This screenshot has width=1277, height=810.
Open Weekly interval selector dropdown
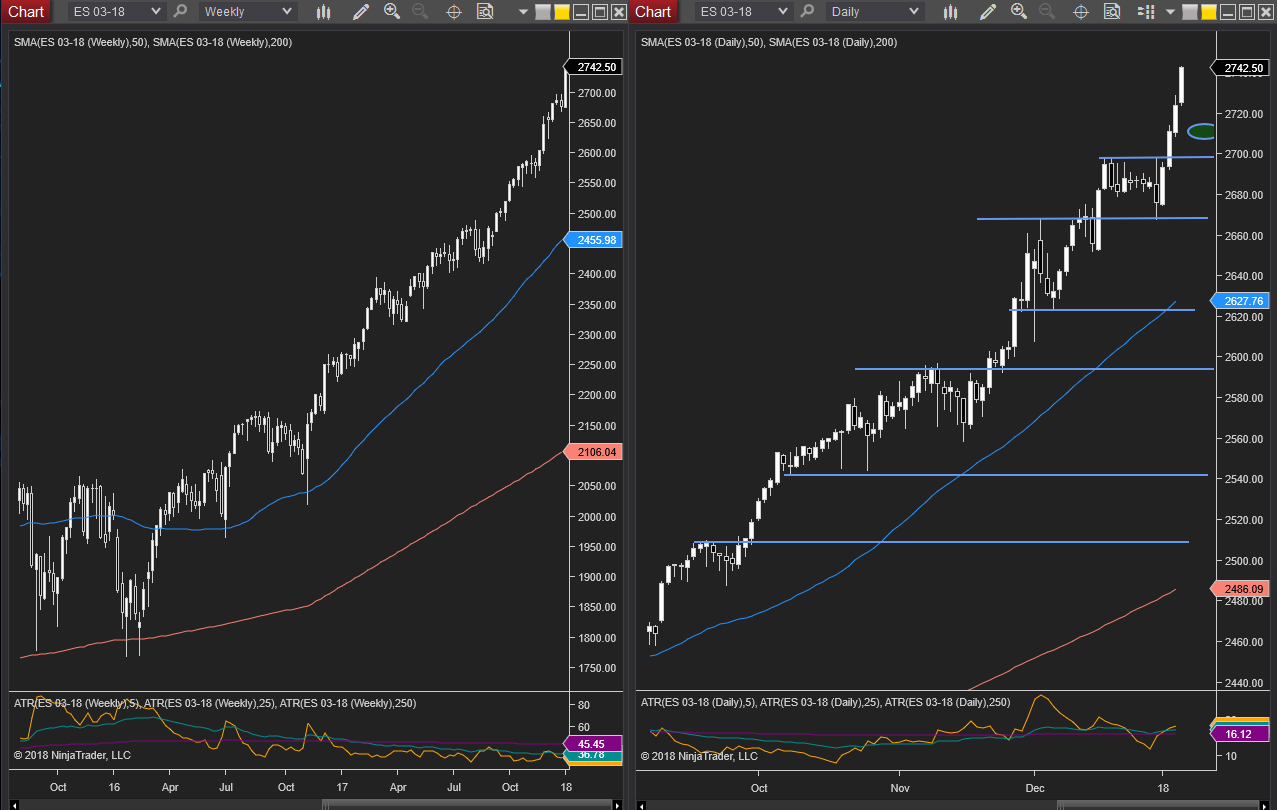click(x=247, y=11)
